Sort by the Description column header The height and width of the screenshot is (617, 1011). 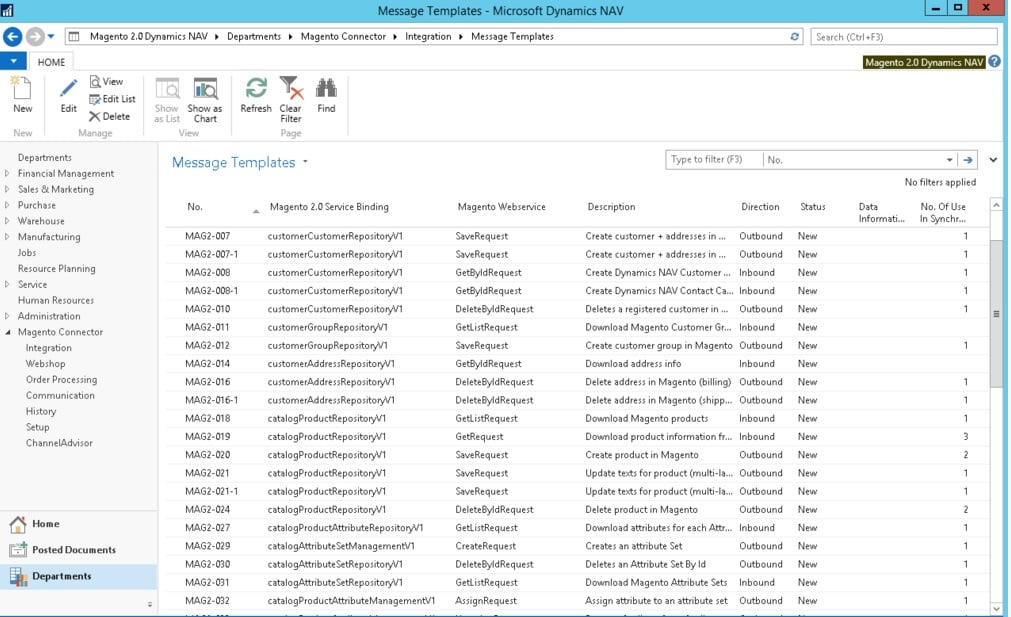tap(611, 207)
